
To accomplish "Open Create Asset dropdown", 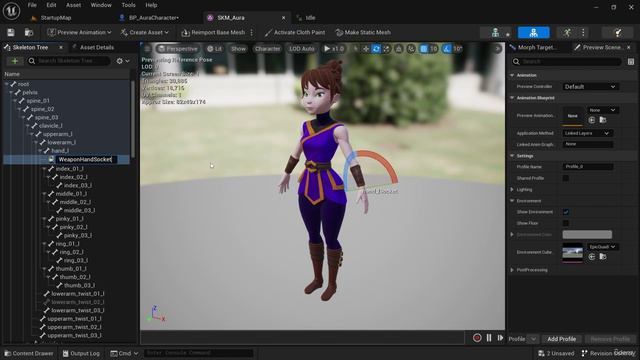I will coord(144,32).
